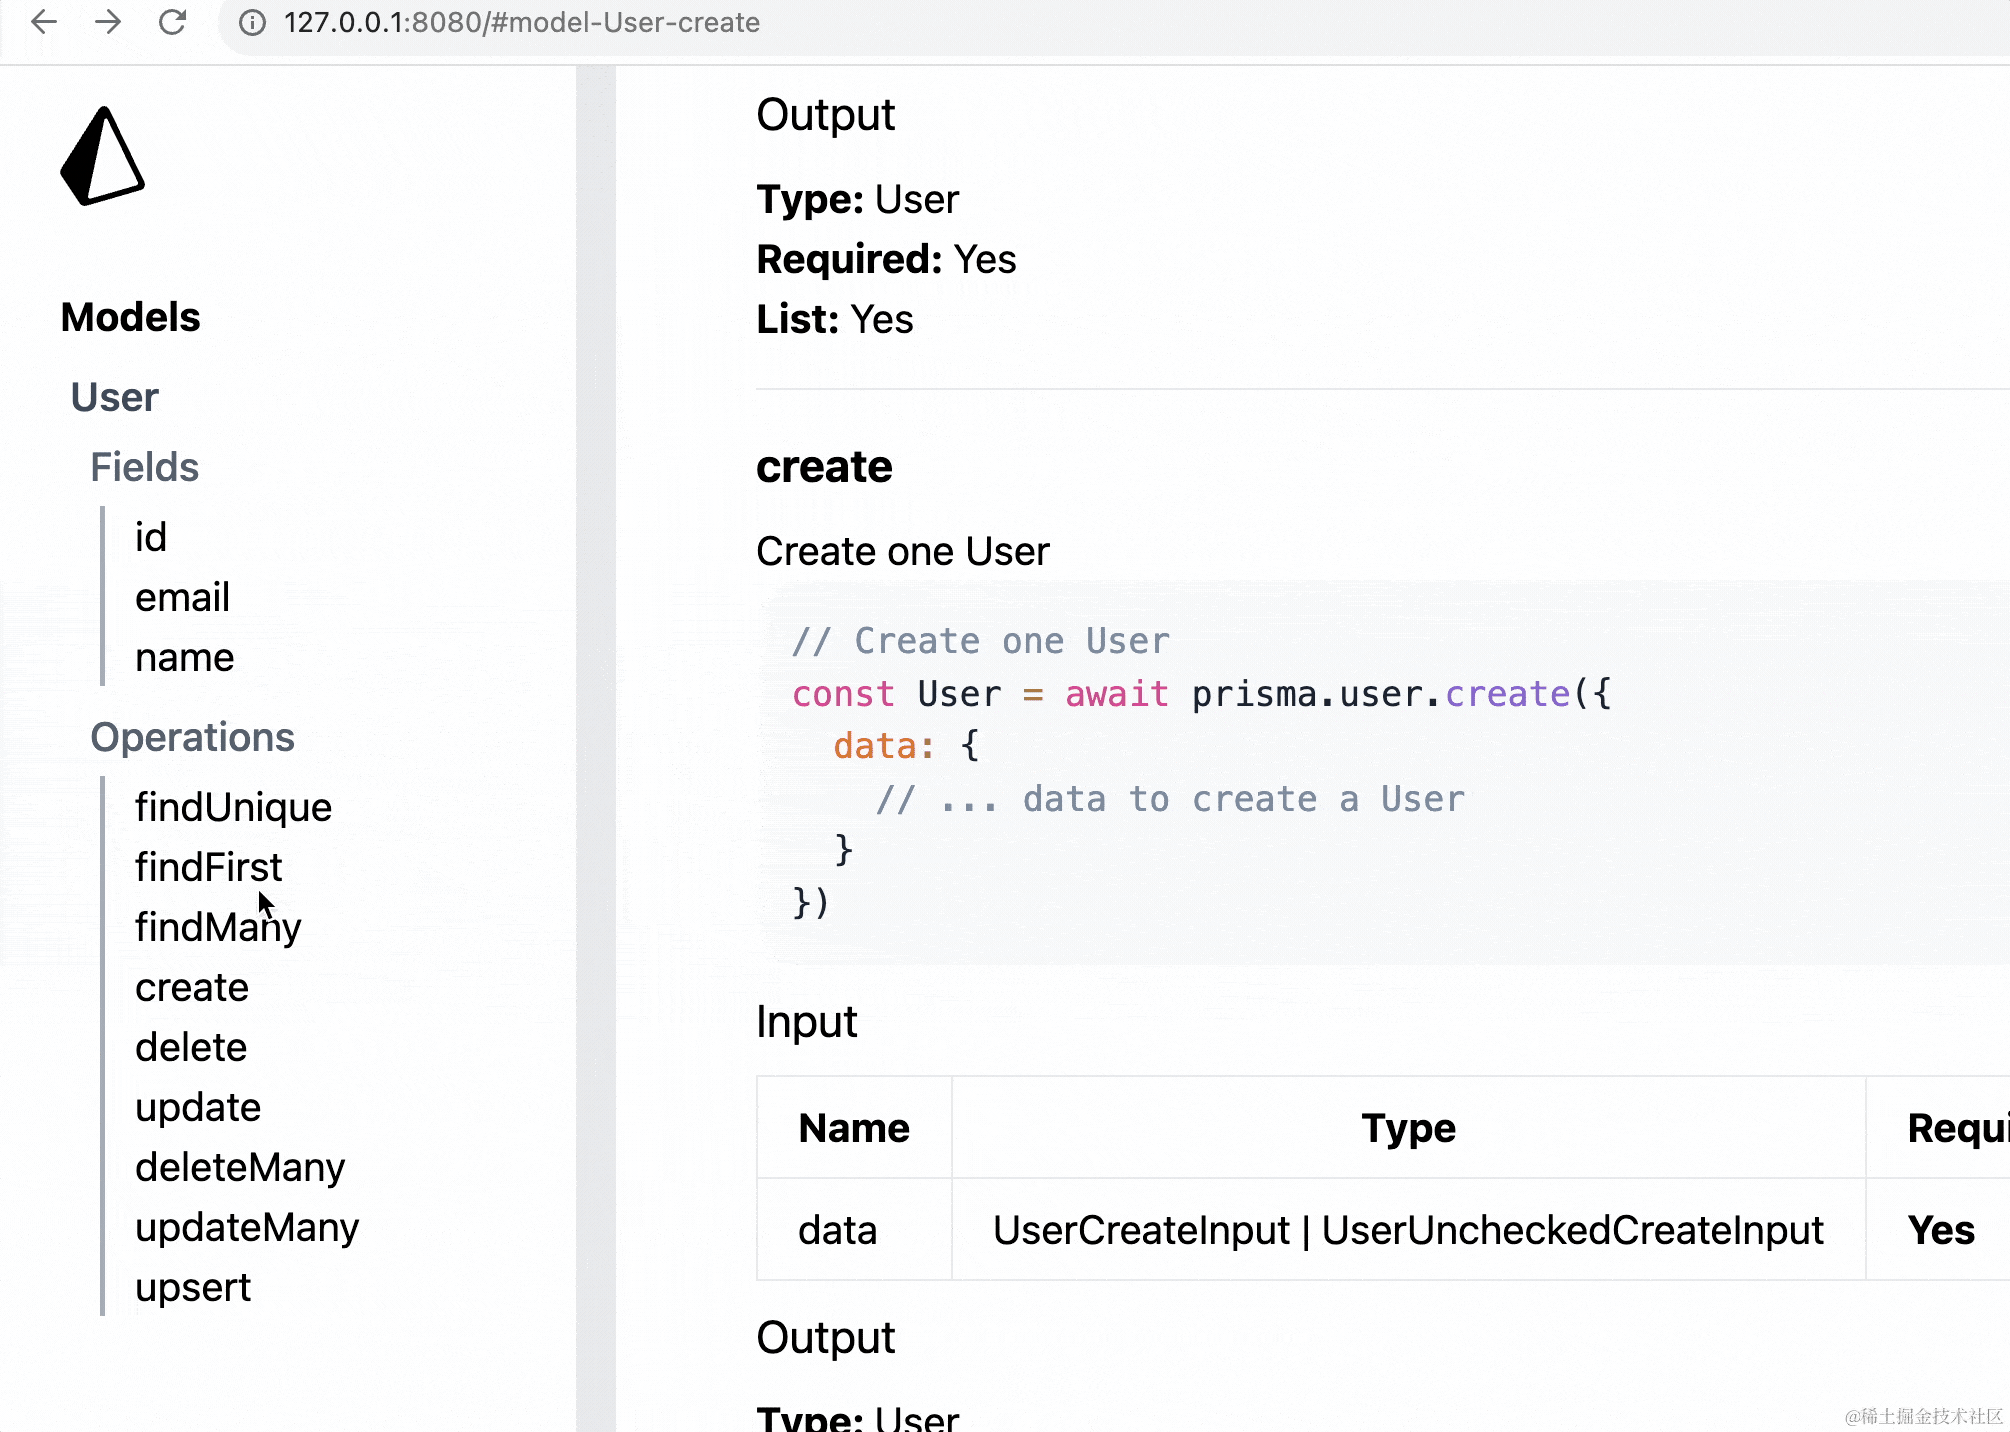This screenshot has width=2010, height=1432.
Task: Navigate to the delete operation
Action: (190, 1047)
